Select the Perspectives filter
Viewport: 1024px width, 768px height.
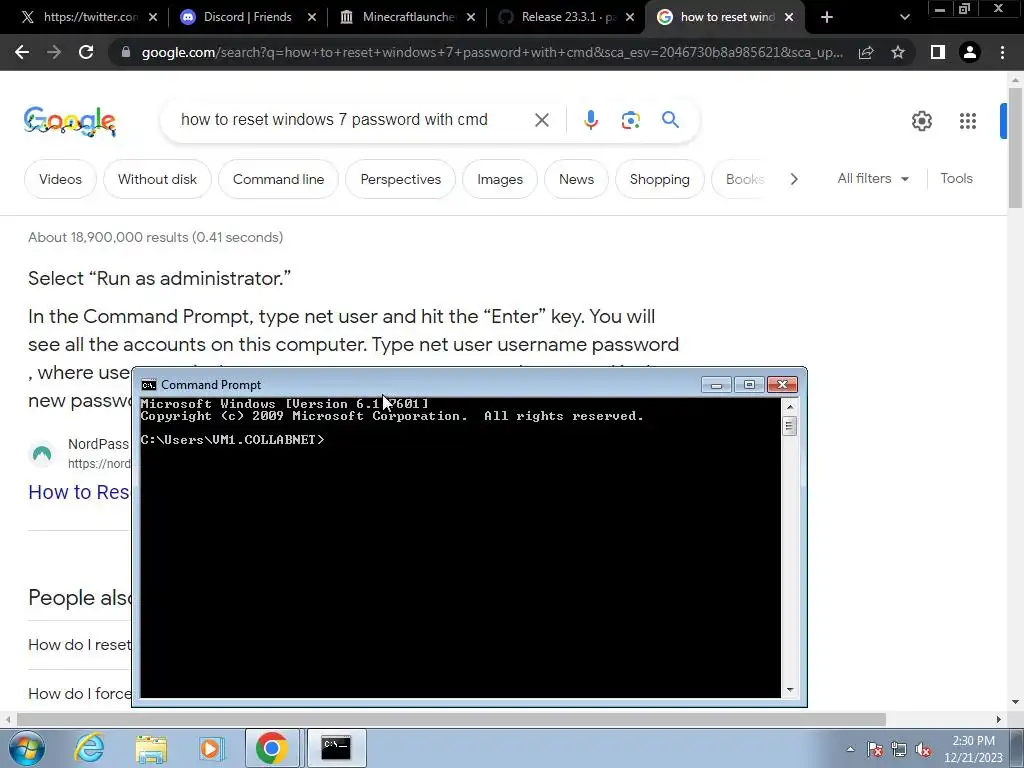click(400, 179)
